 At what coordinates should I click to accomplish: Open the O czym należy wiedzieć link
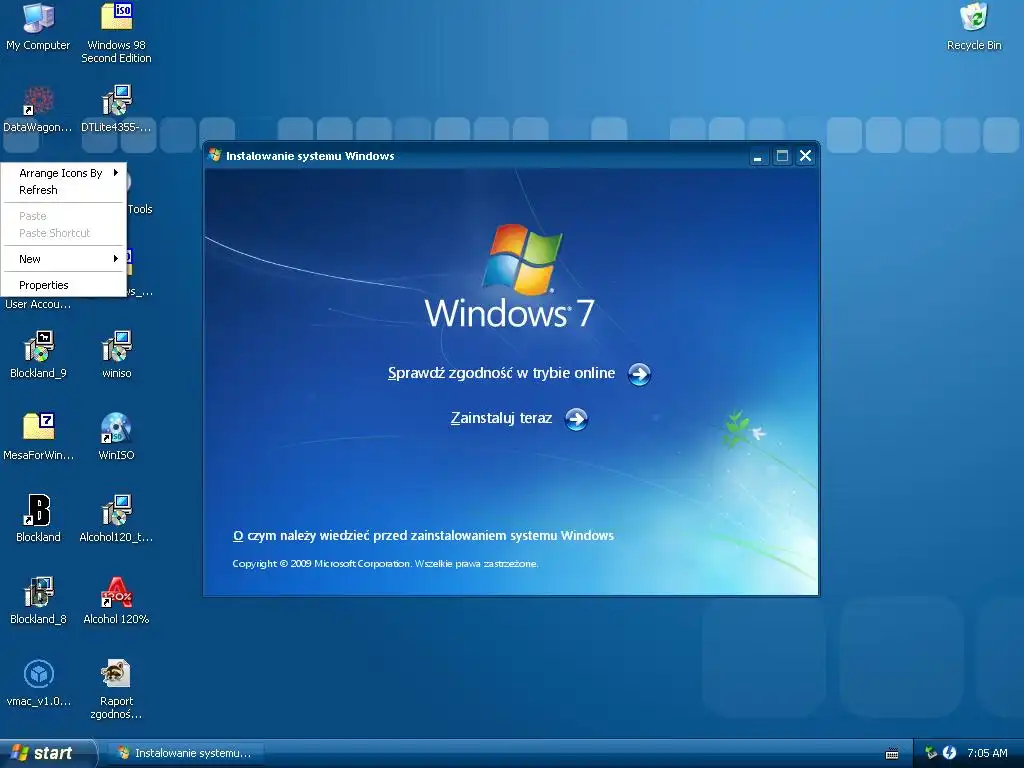[423, 536]
